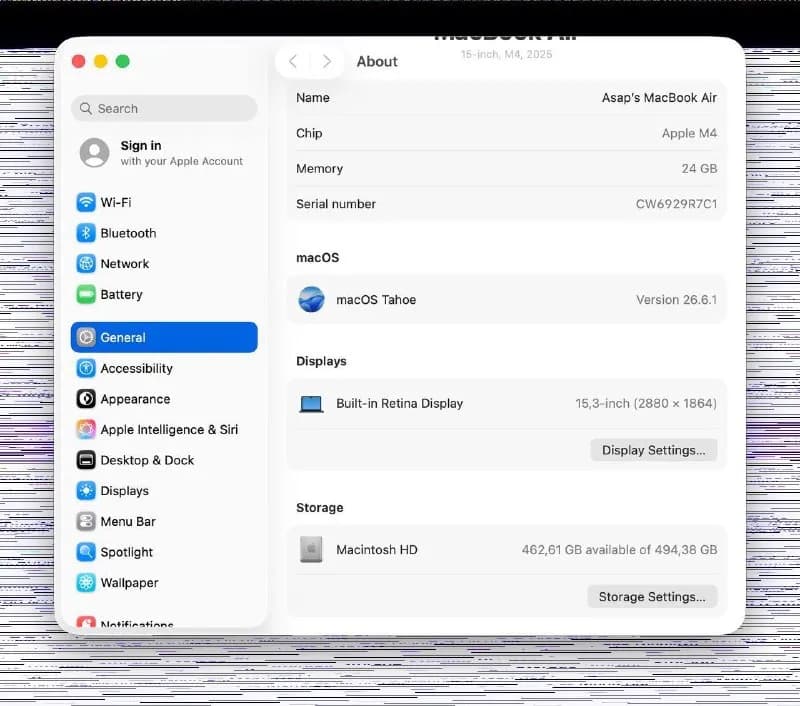Click the Accessibility icon

(86, 368)
